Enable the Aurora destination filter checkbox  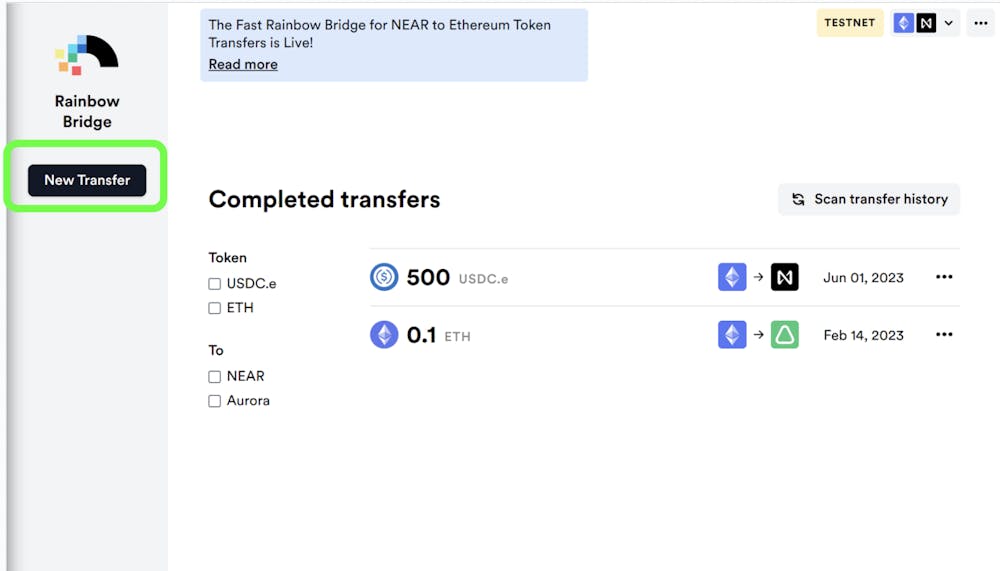[214, 401]
